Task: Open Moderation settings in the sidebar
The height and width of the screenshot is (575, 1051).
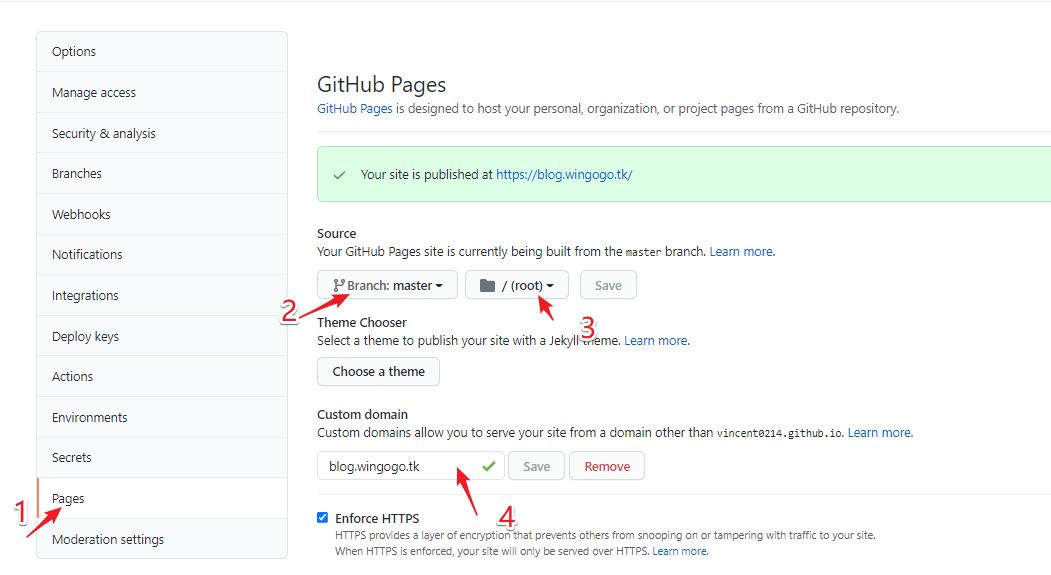Action: click(x=108, y=539)
